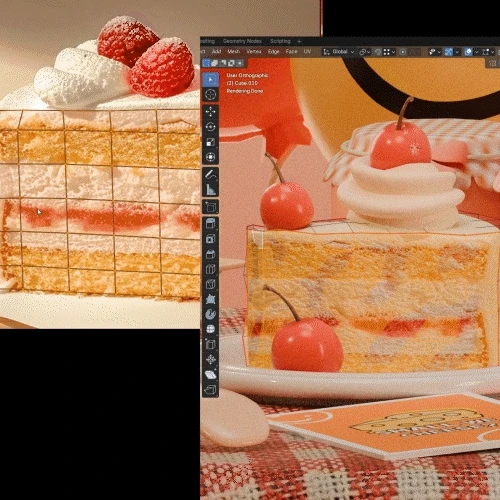Image resolution: width=500 pixels, height=500 pixels.
Task: Select the Add Cube tool
Action: [x=210, y=207]
